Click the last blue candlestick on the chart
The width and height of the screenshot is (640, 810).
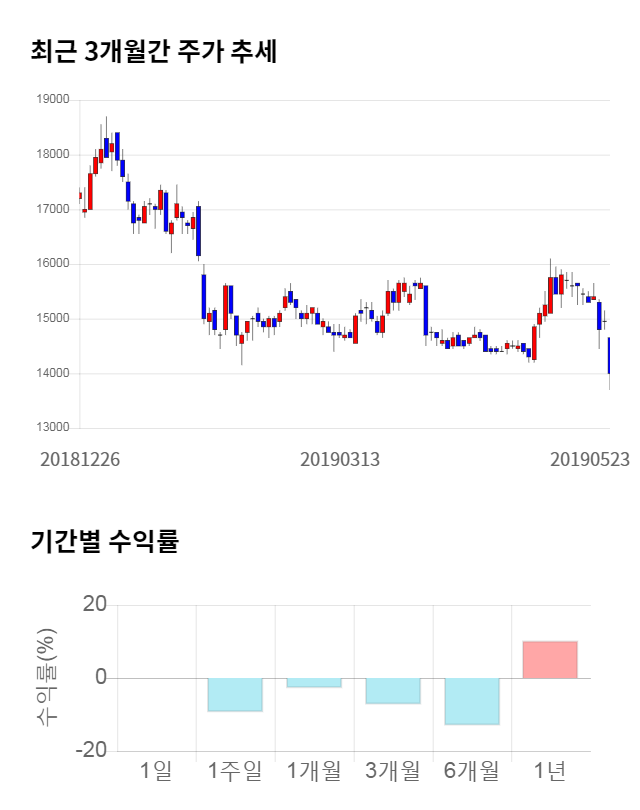[609, 356]
